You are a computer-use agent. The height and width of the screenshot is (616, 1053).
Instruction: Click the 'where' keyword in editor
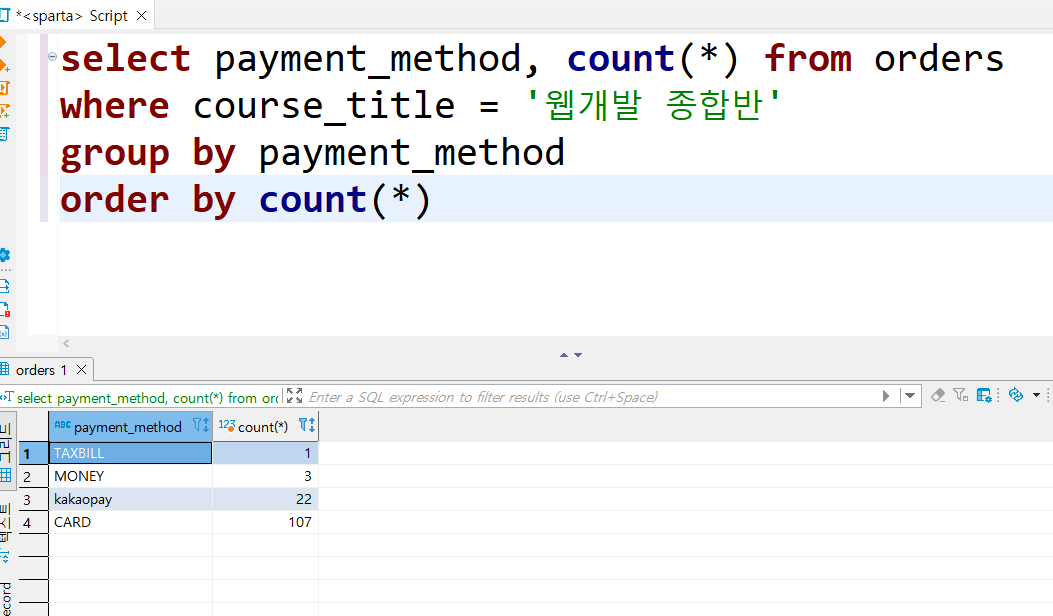[114, 105]
